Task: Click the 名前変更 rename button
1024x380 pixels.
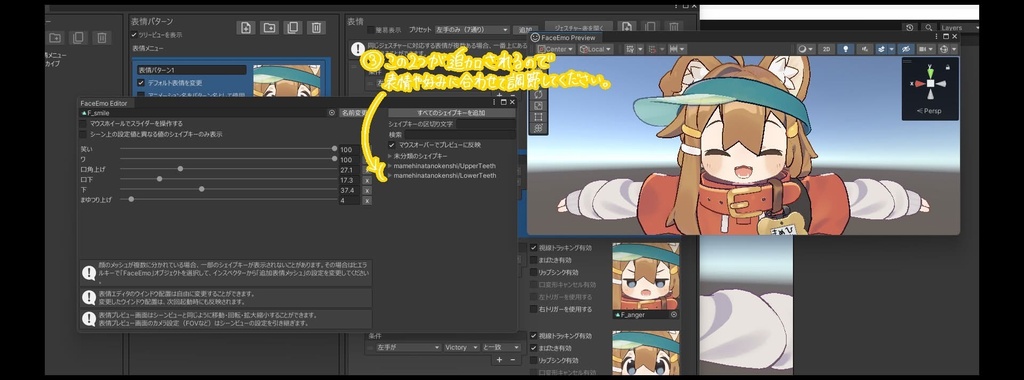Action: [x=354, y=113]
